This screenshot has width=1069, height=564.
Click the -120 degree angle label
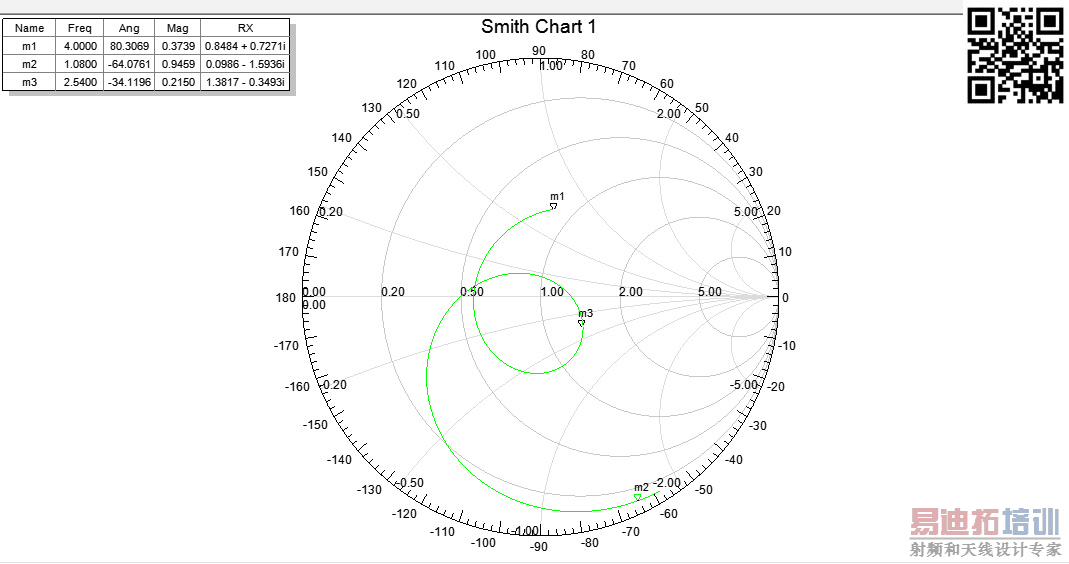(404, 514)
